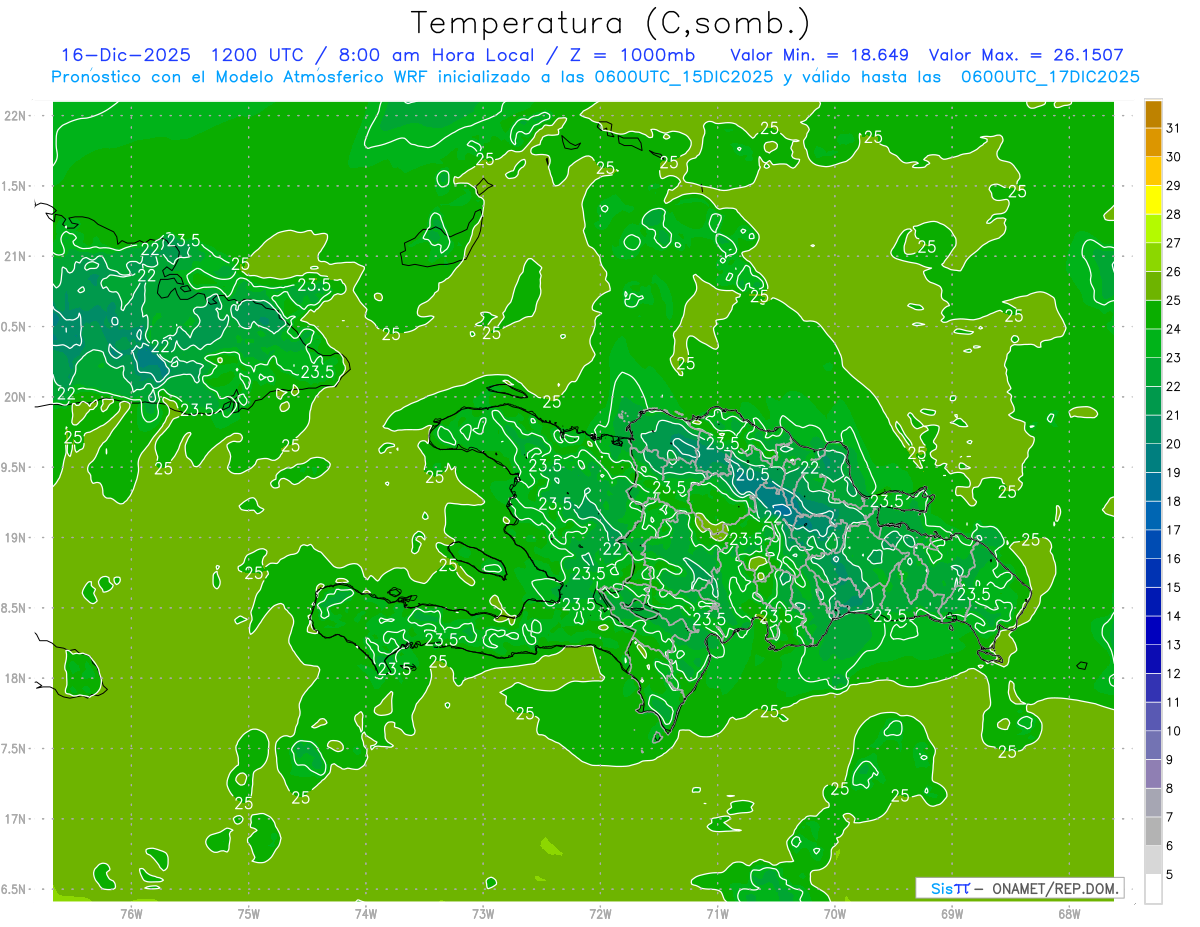1200x927 pixels.
Task: Click the green colorbar segment between 23 and 24
Action: 1153,344
